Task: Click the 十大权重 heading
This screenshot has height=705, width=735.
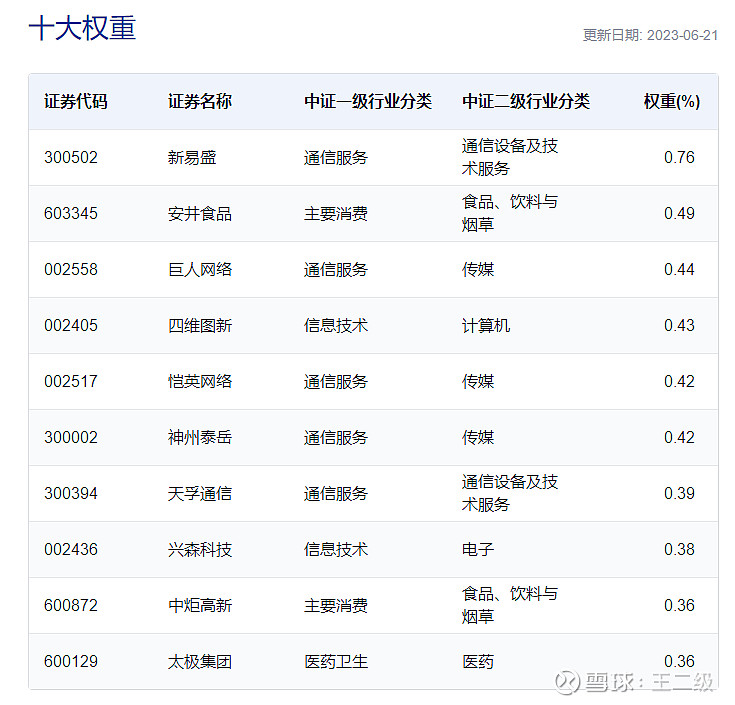Action: click(82, 28)
